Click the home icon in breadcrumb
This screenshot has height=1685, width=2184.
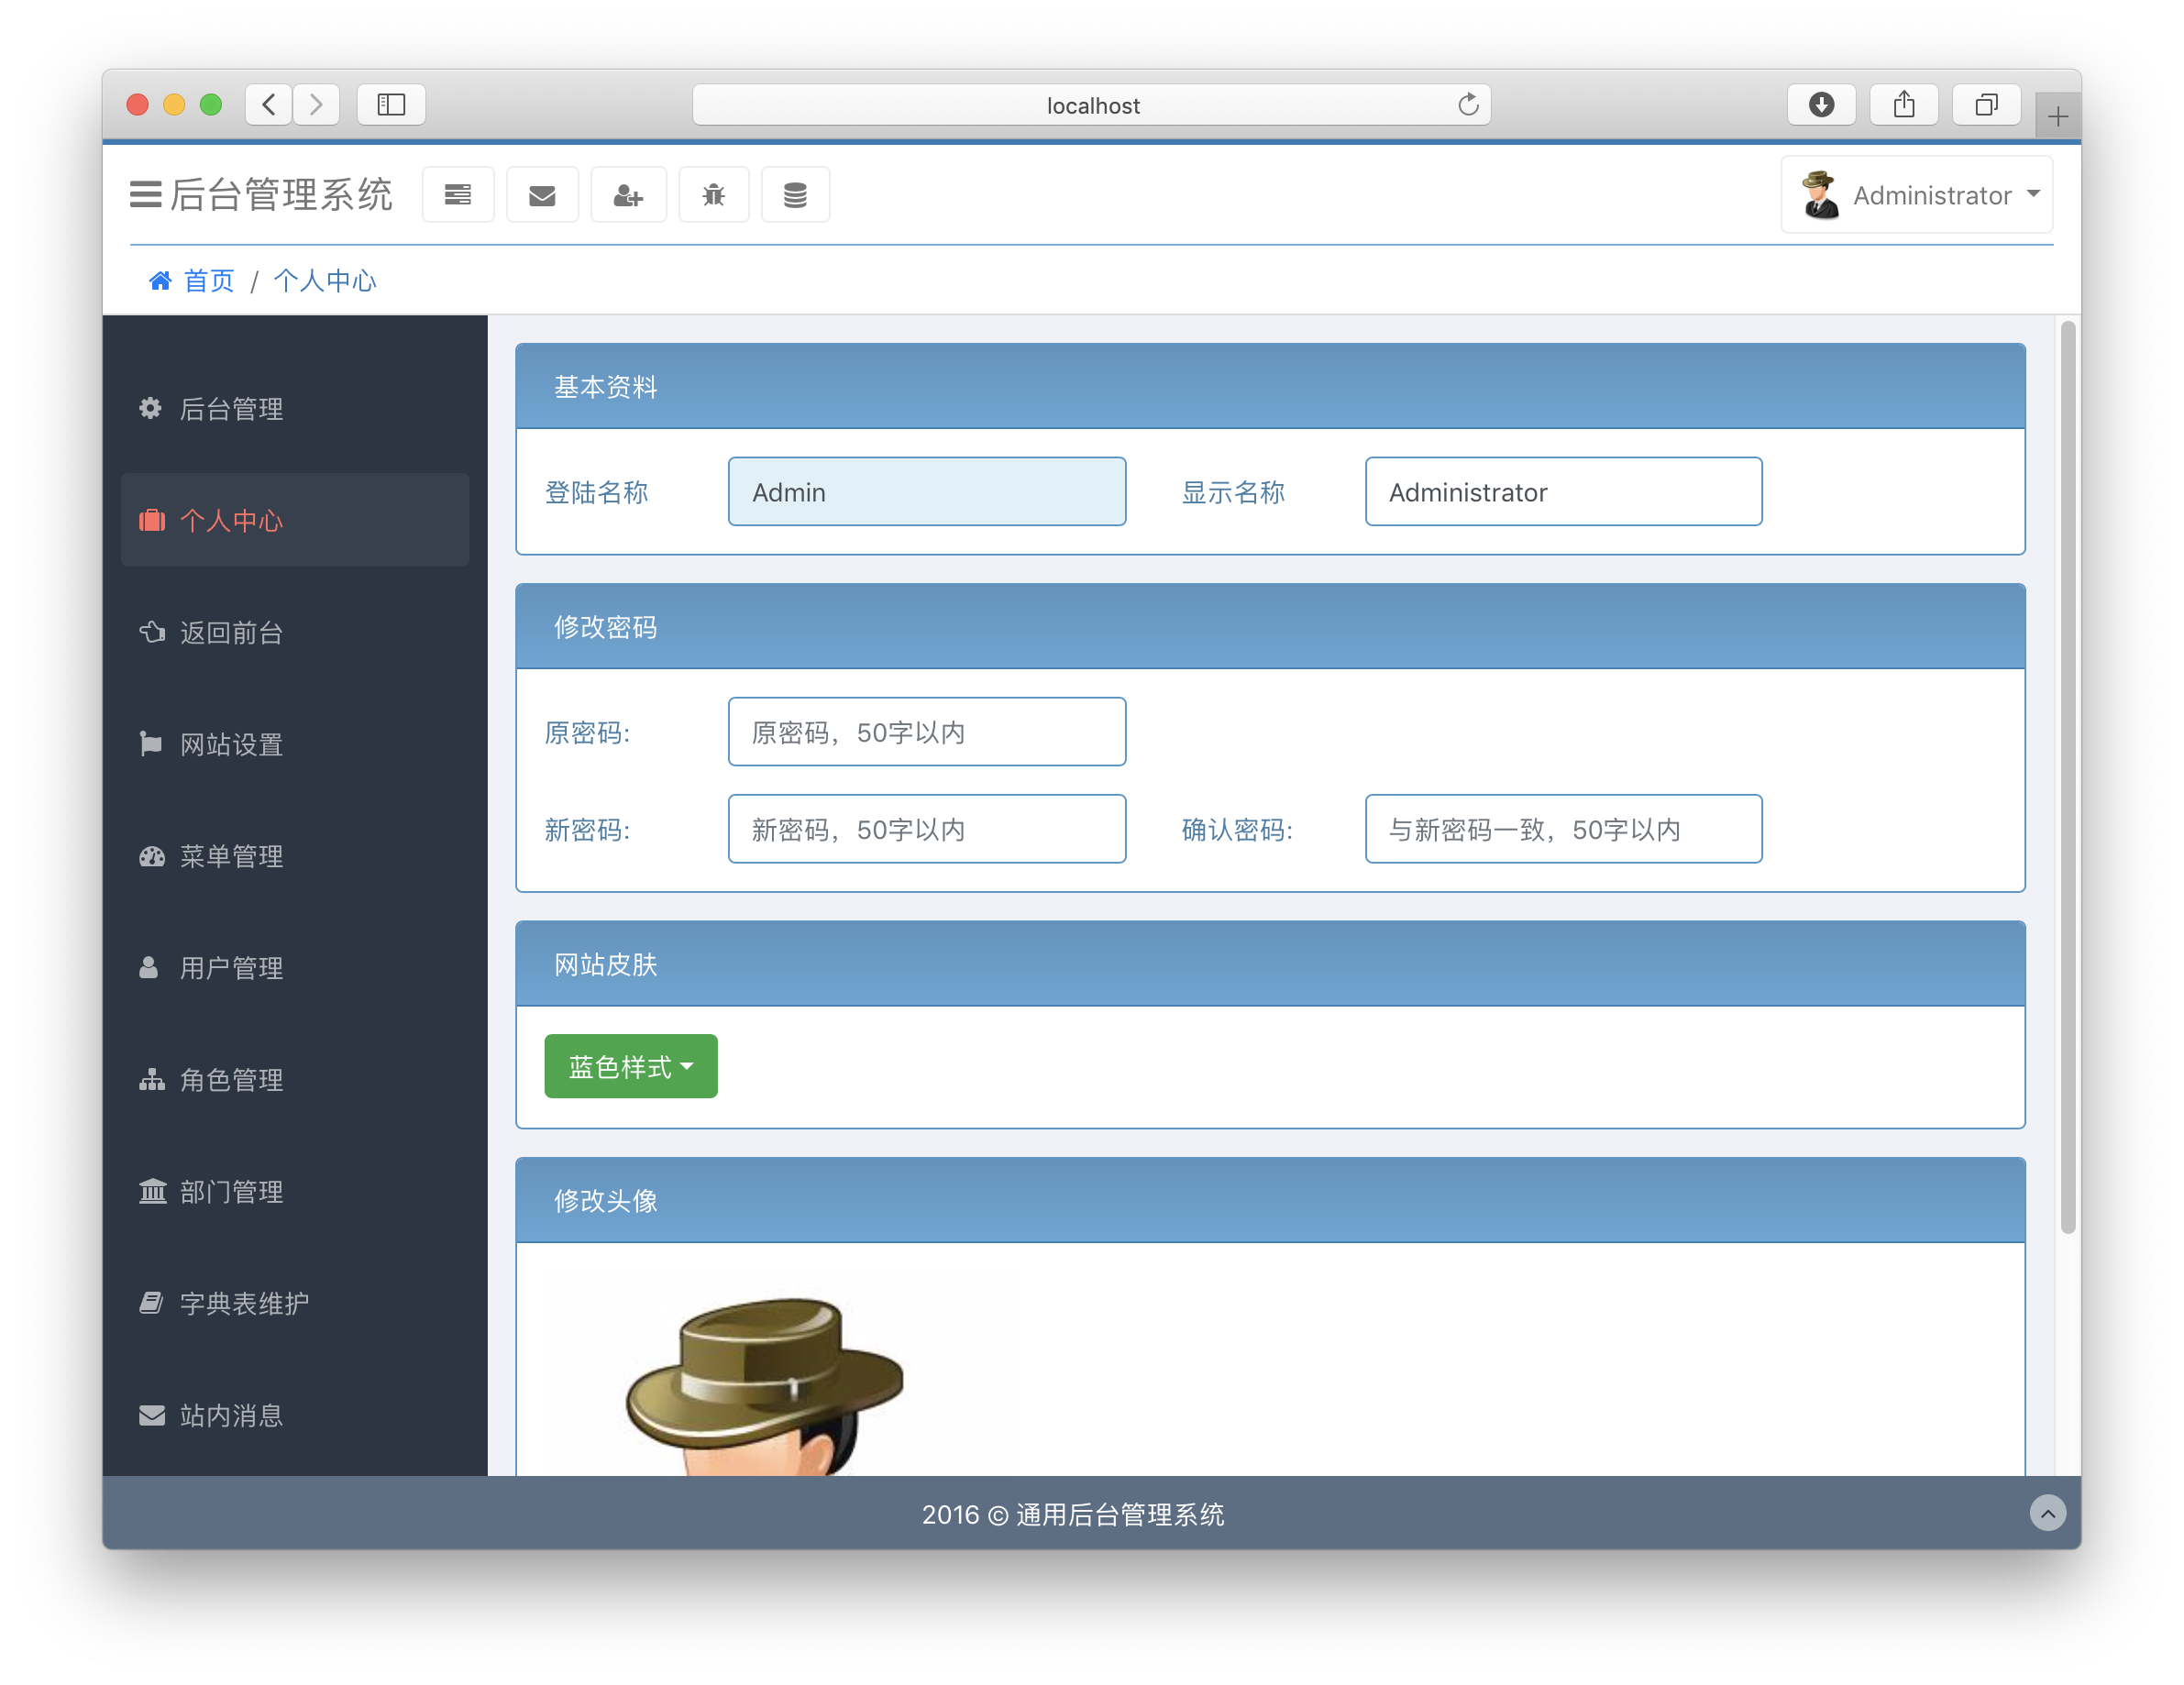pos(160,281)
